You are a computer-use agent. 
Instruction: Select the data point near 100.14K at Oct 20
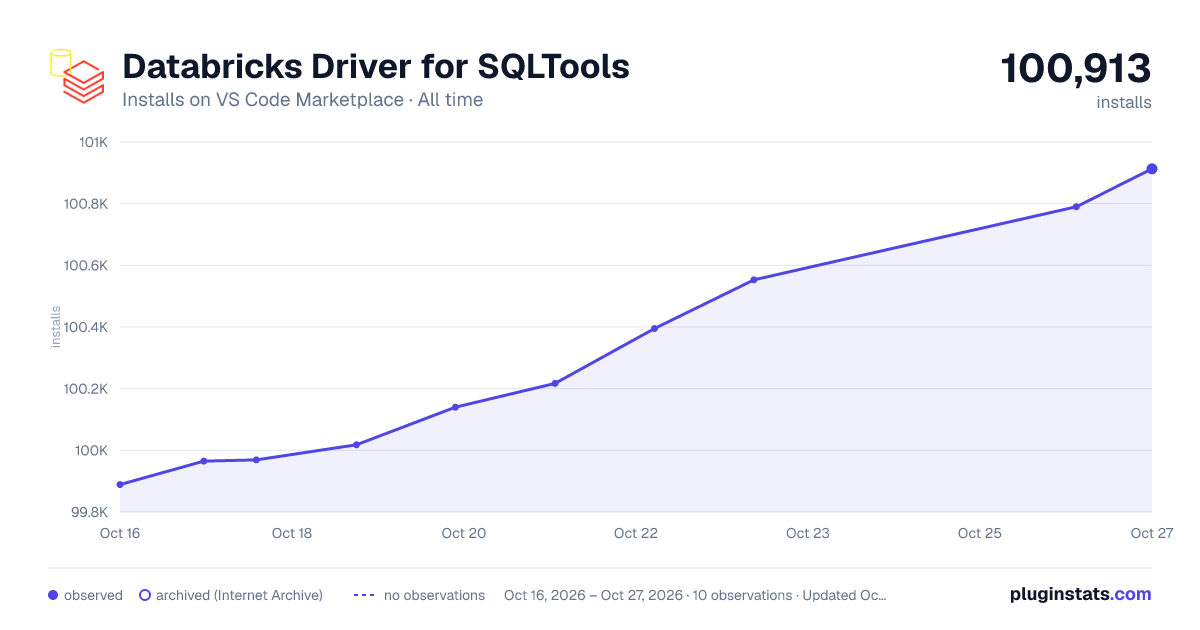click(455, 407)
